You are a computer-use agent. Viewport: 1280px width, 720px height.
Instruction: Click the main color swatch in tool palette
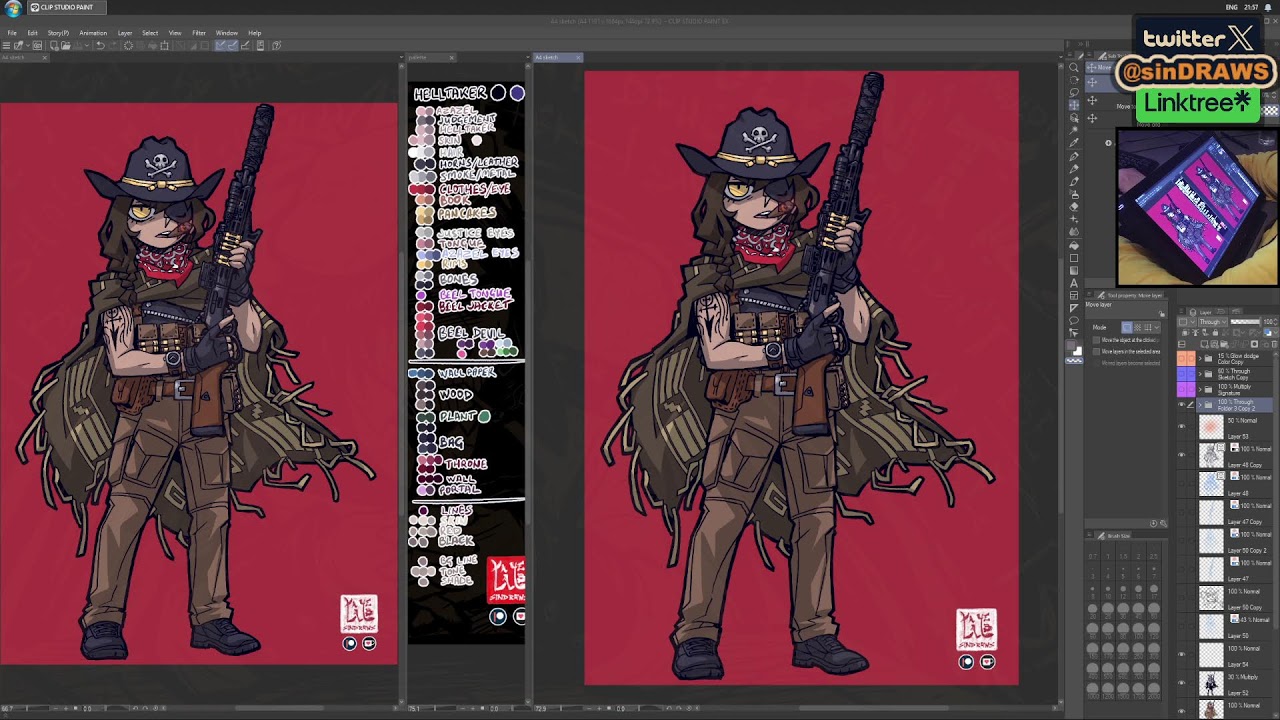[1070, 346]
